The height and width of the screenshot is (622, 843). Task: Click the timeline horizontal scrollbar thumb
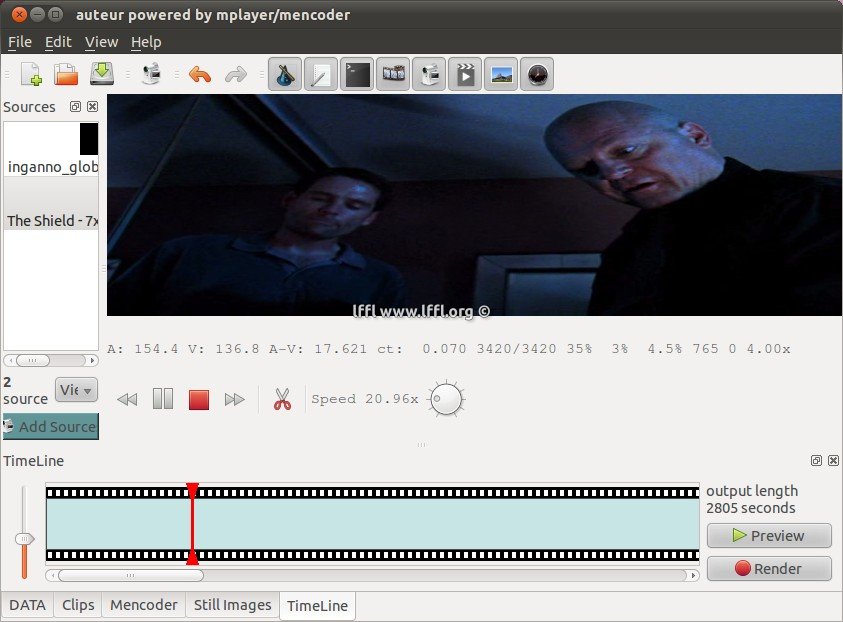point(131,575)
